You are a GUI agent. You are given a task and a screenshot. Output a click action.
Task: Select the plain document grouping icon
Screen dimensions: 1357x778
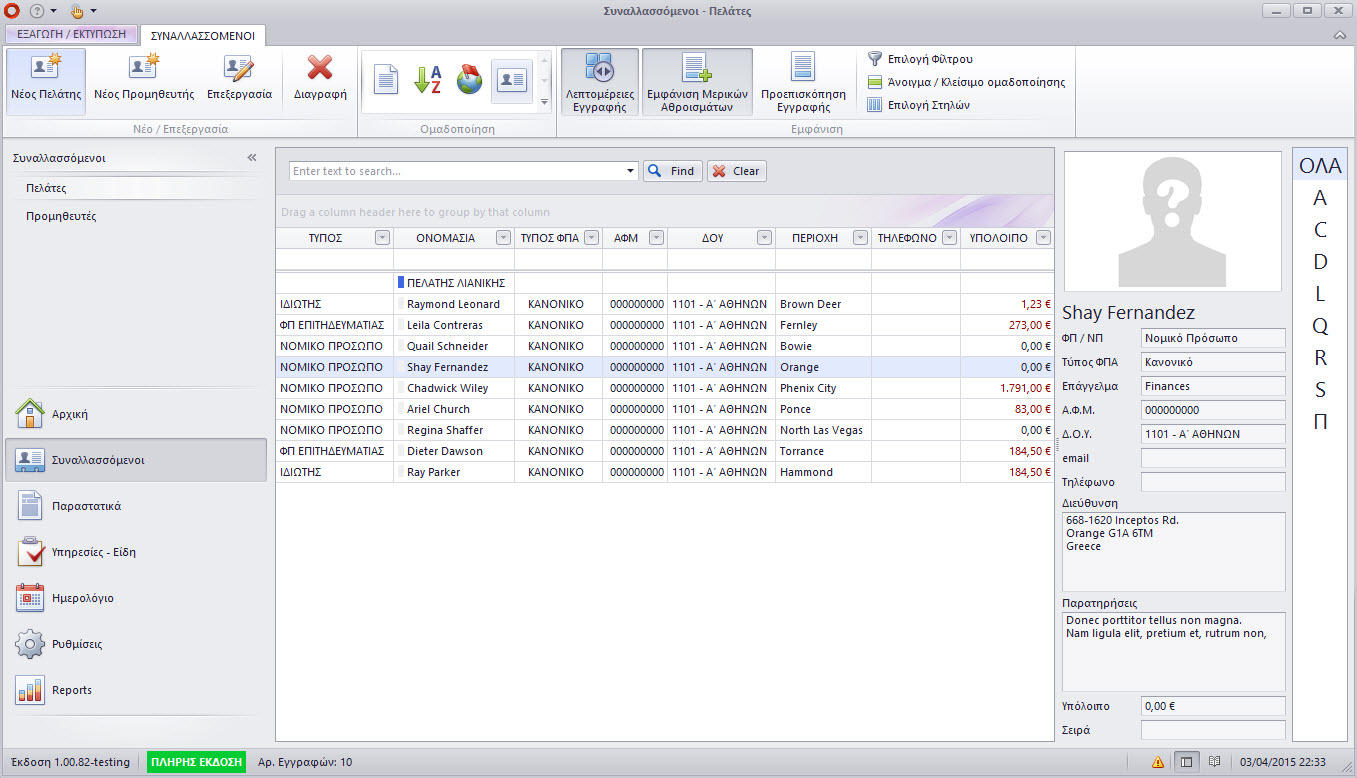click(386, 80)
